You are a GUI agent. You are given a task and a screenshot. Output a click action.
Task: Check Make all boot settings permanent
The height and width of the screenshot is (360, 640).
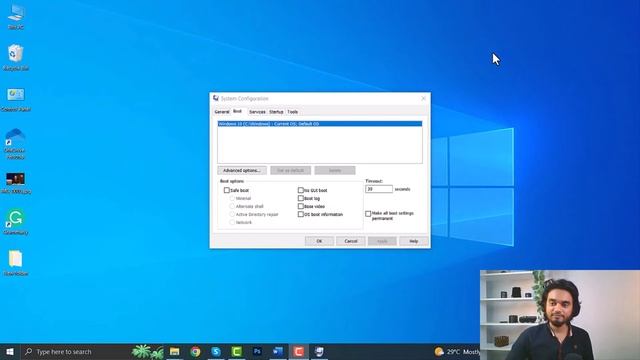pyautogui.click(x=368, y=213)
